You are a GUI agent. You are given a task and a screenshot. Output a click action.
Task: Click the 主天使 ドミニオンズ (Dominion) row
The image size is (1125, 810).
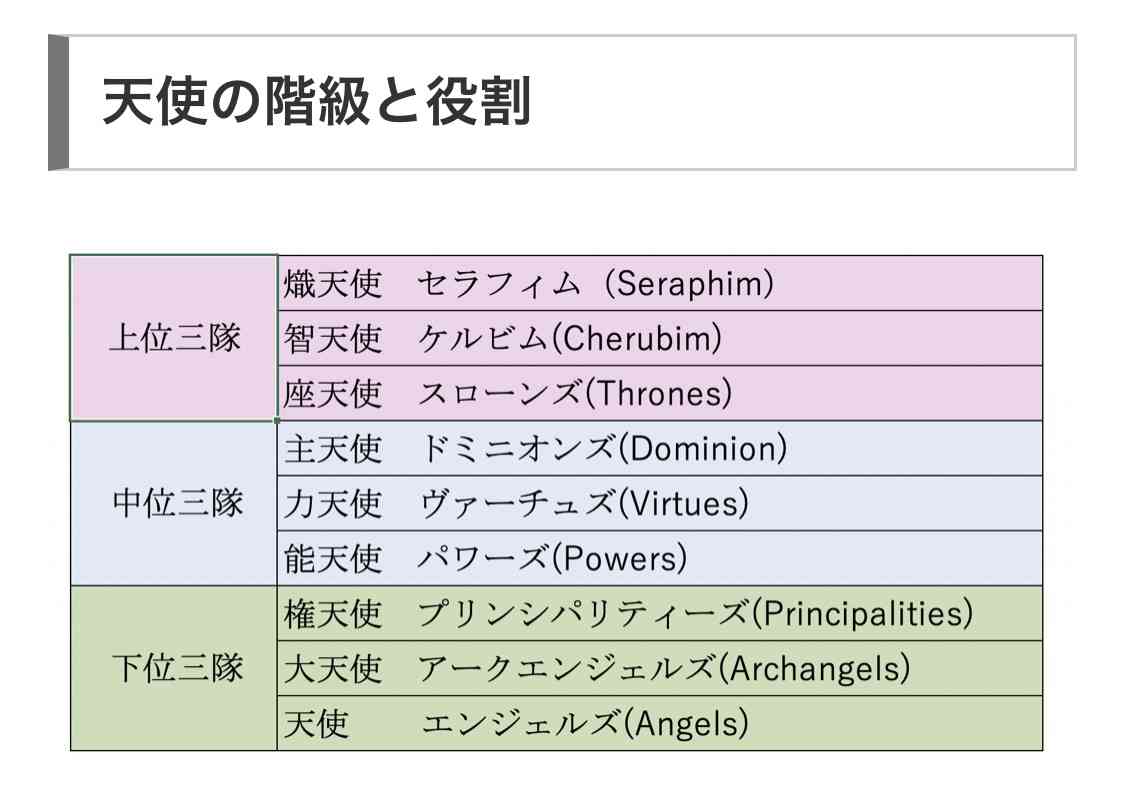coord(660,448)
